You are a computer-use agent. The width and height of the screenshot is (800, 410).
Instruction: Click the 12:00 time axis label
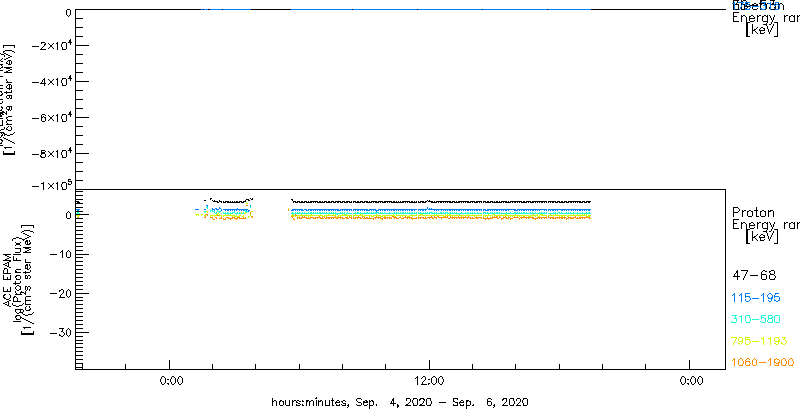(x=430, y=381)
